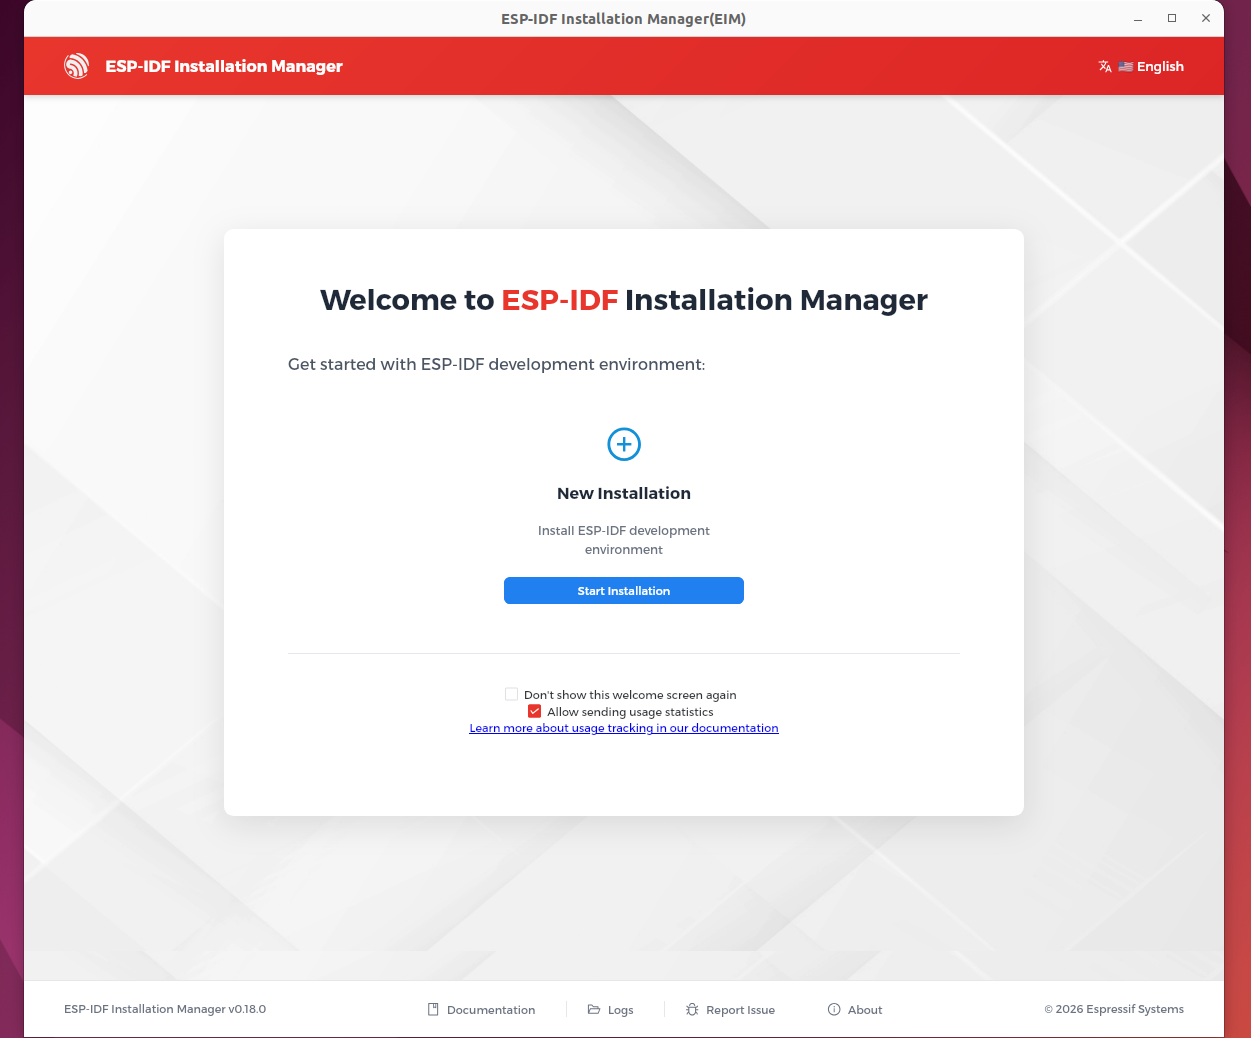The height and width of the screenshot is (1038, 1251).
Task: Click the Logs folder icon
Action: (x=594, y=1009)
